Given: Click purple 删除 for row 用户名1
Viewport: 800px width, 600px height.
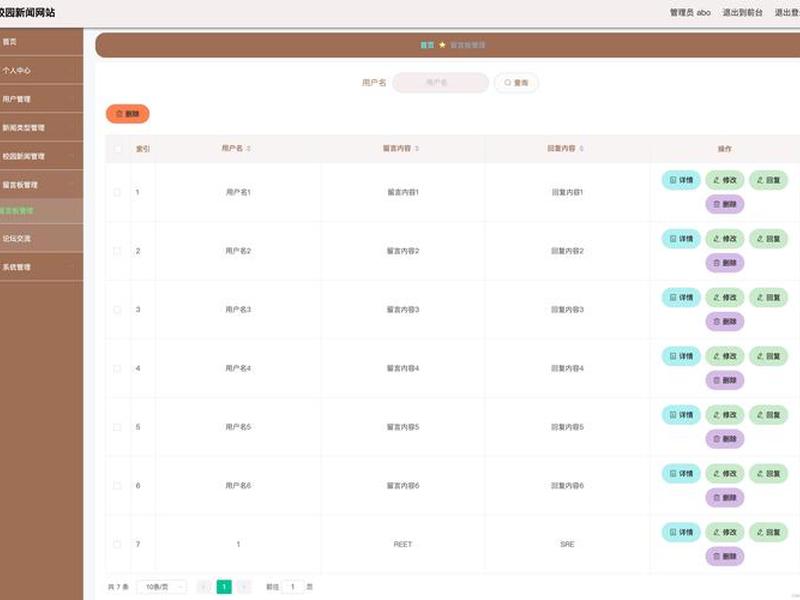Looking at the screenshot, I should 724,204.
